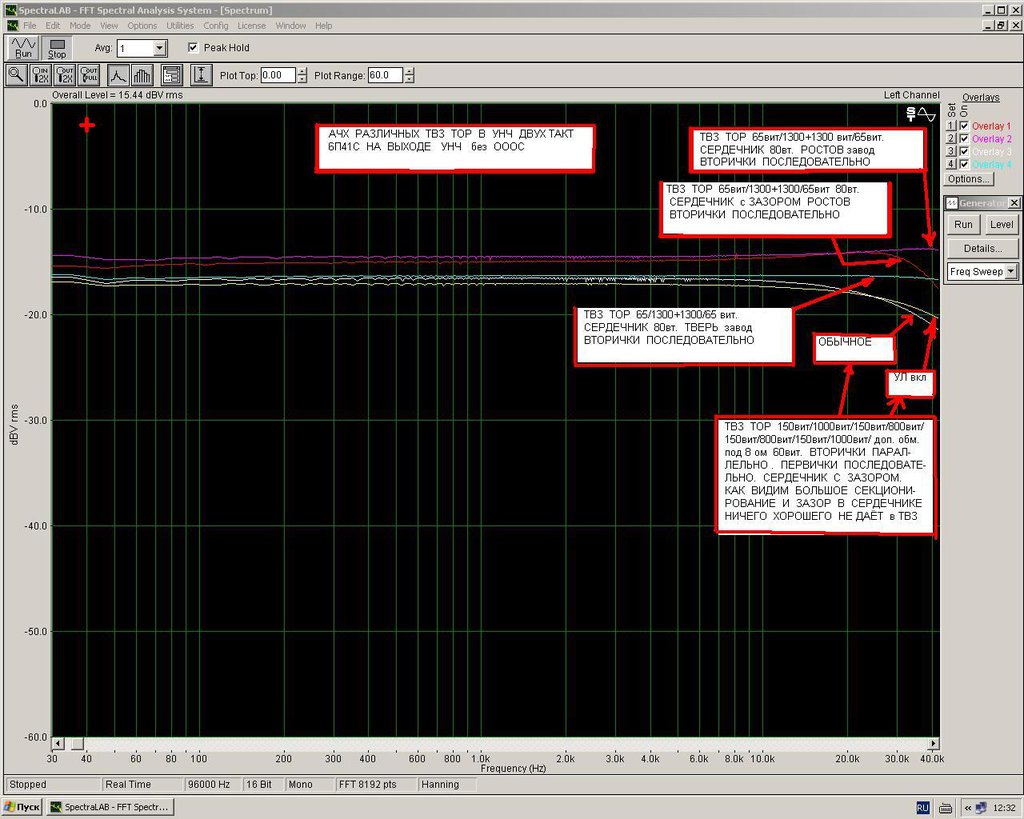
Task: Open the Avg count dropdown
Action: 159,48
